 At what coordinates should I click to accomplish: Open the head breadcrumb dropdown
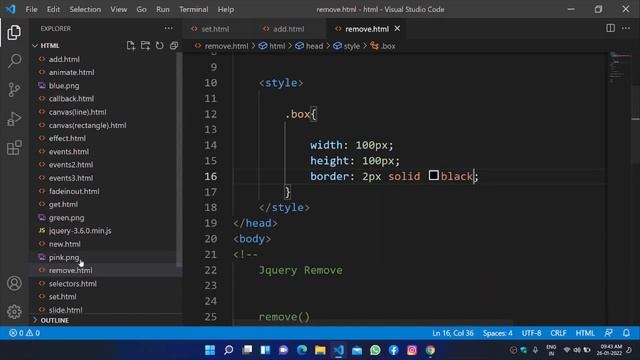[309, 46]
